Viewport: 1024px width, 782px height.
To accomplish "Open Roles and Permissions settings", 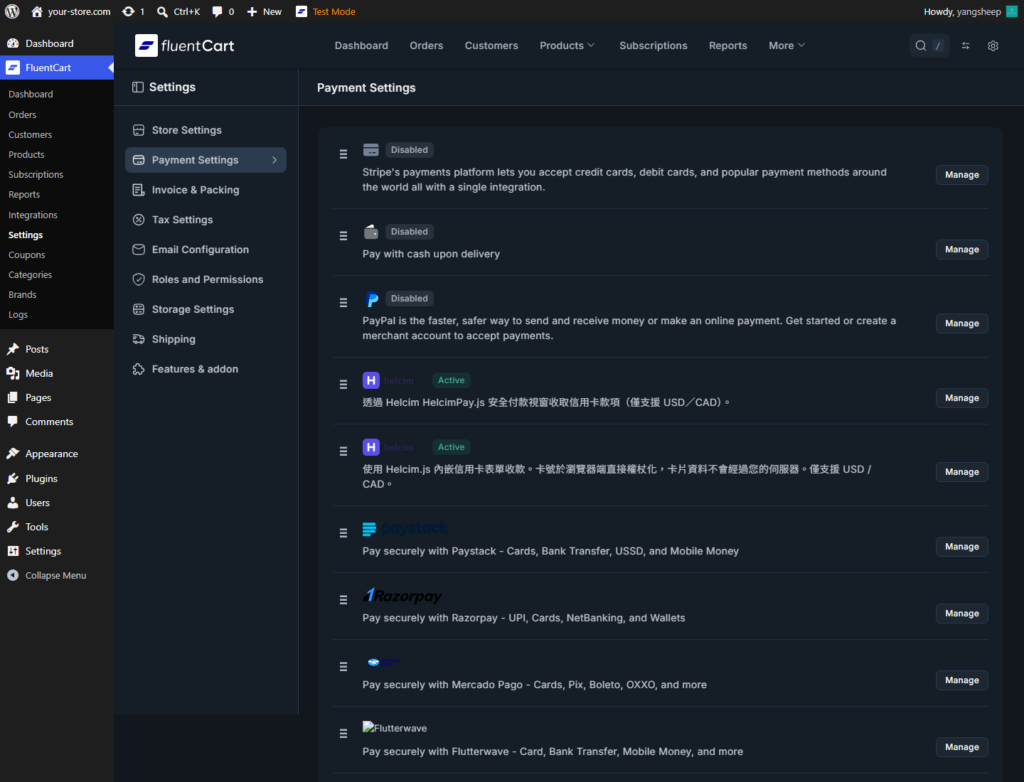I will [206, 280].
